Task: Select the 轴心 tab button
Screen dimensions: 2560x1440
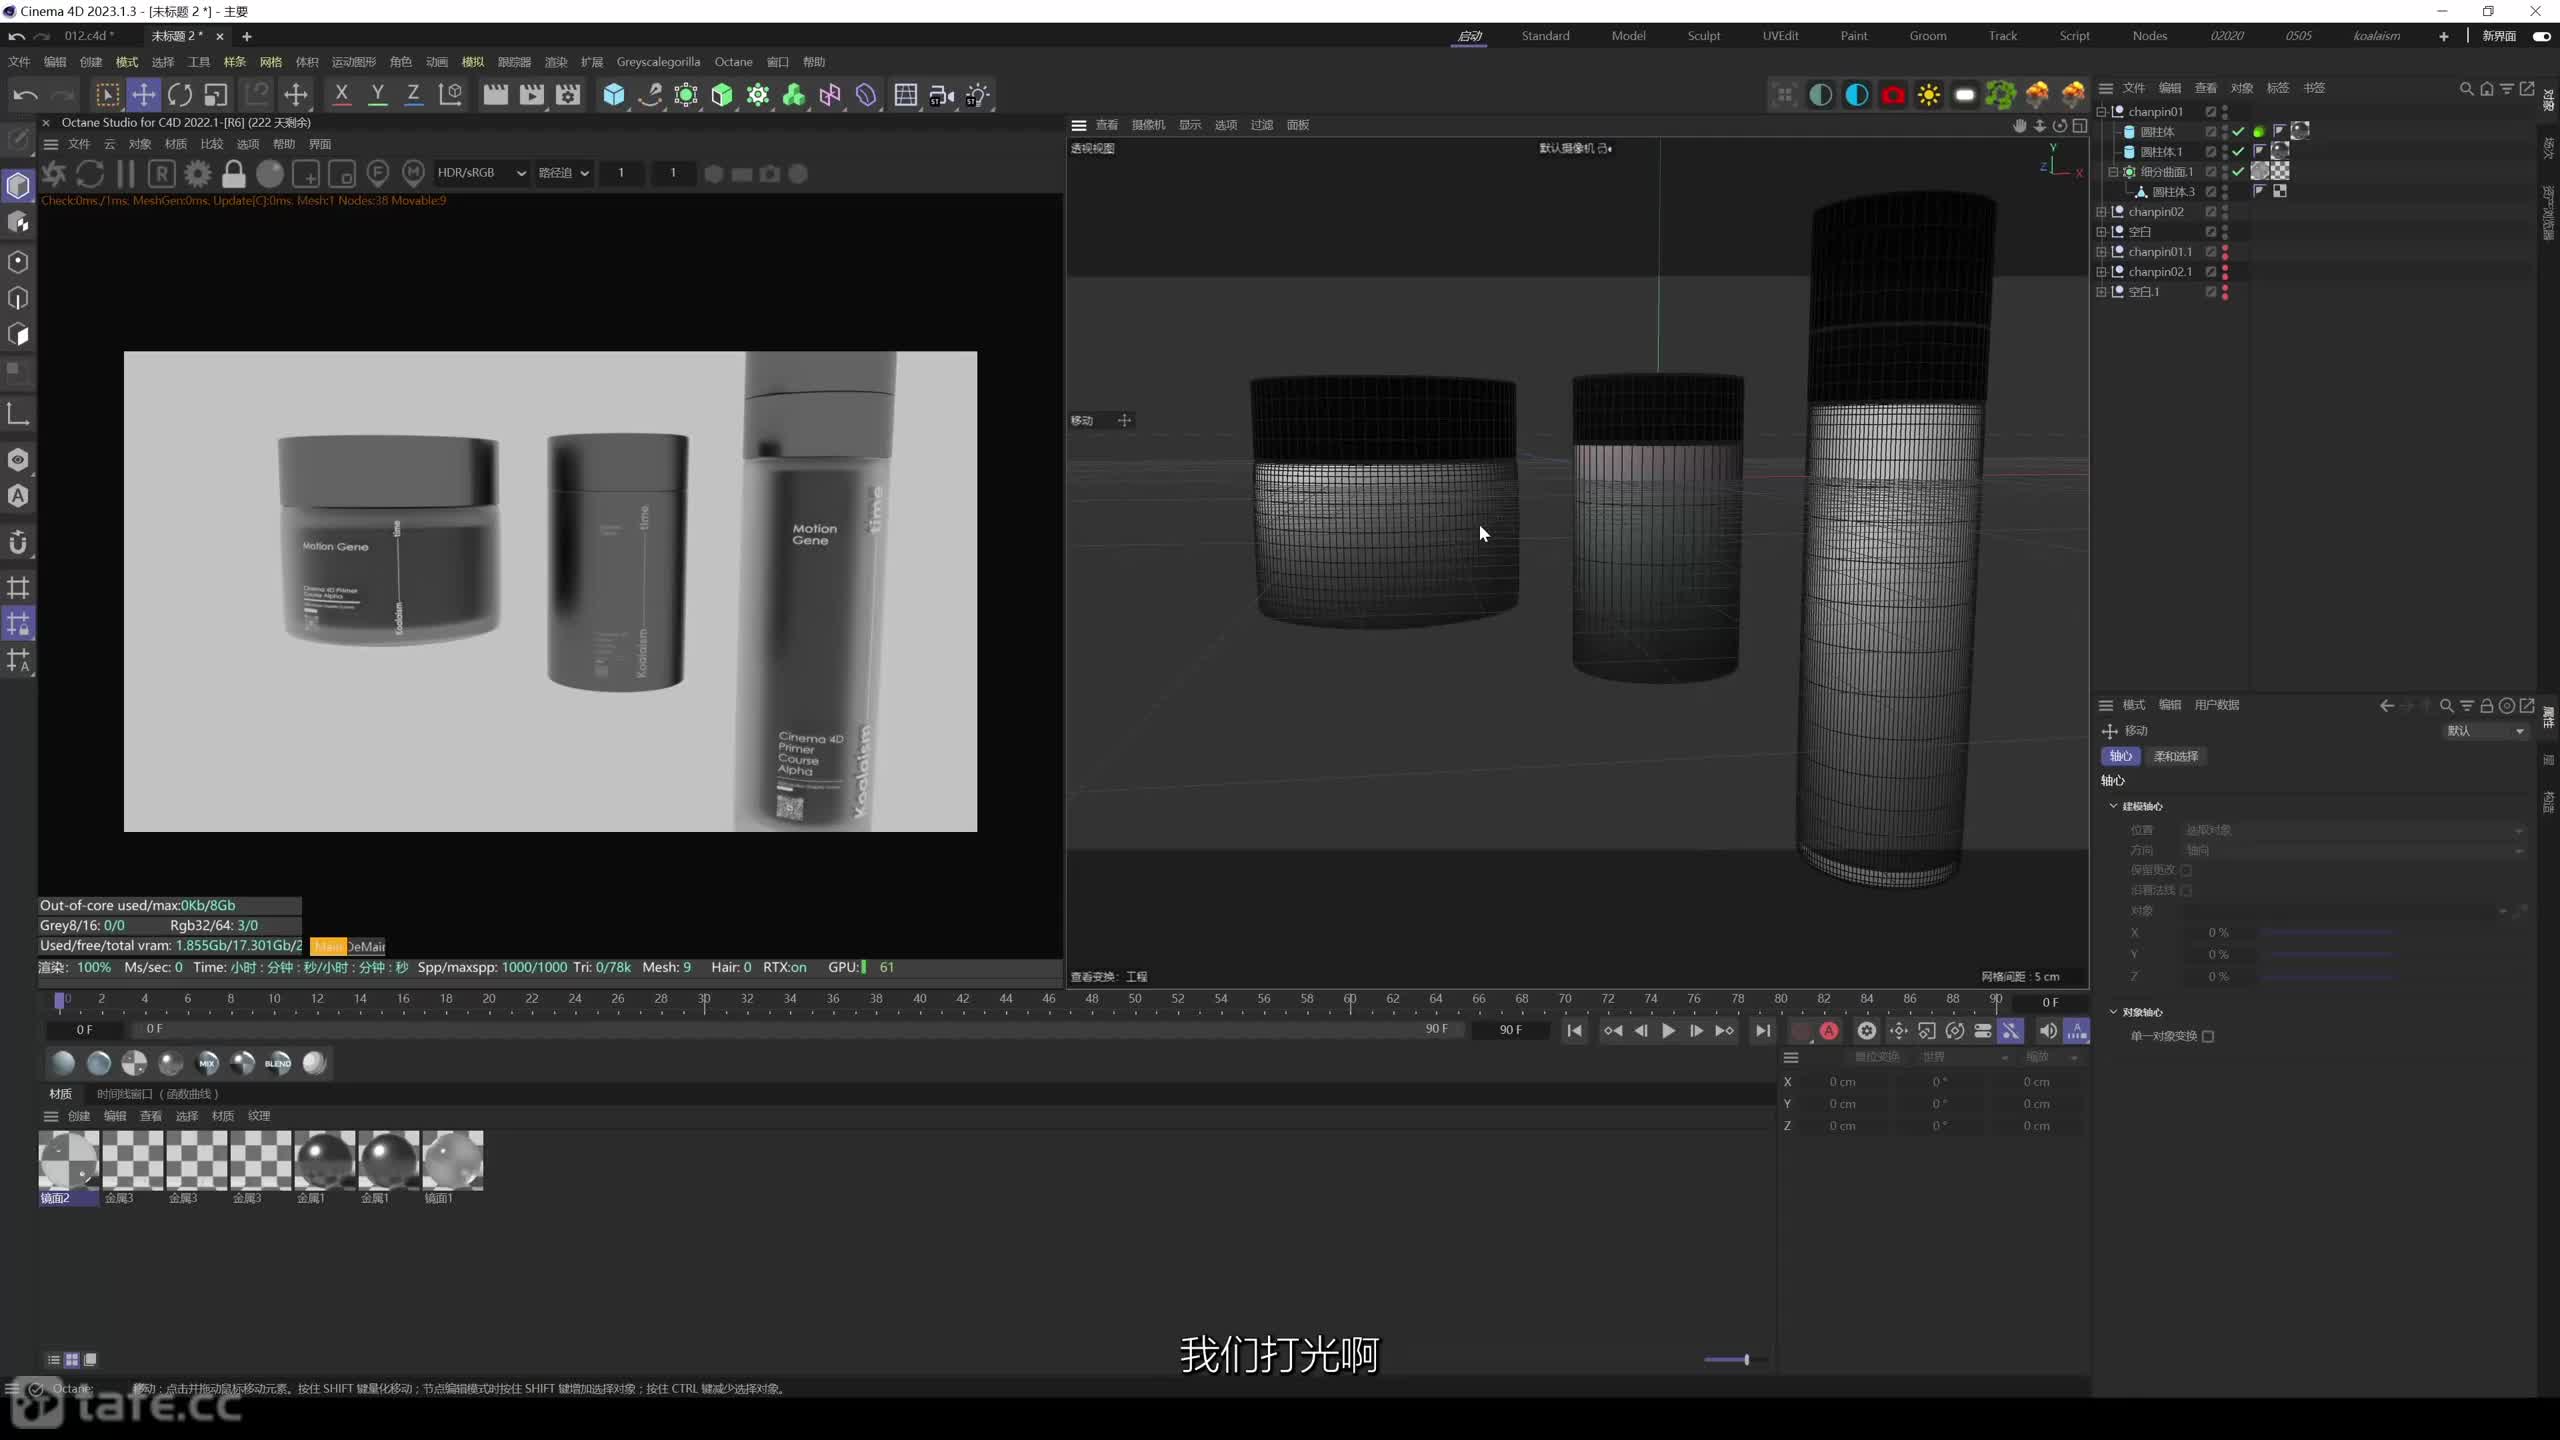Action: [2121, 756]
